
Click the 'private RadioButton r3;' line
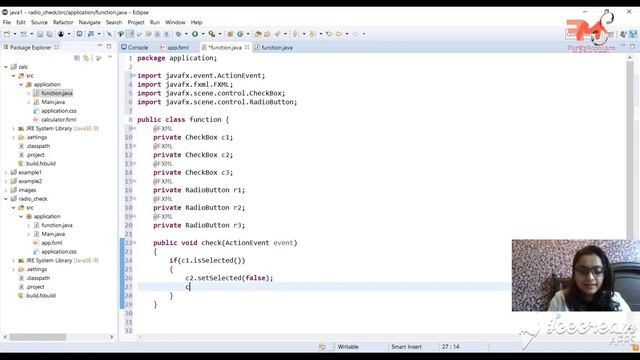pyautogui.click(x=199, y=225)
